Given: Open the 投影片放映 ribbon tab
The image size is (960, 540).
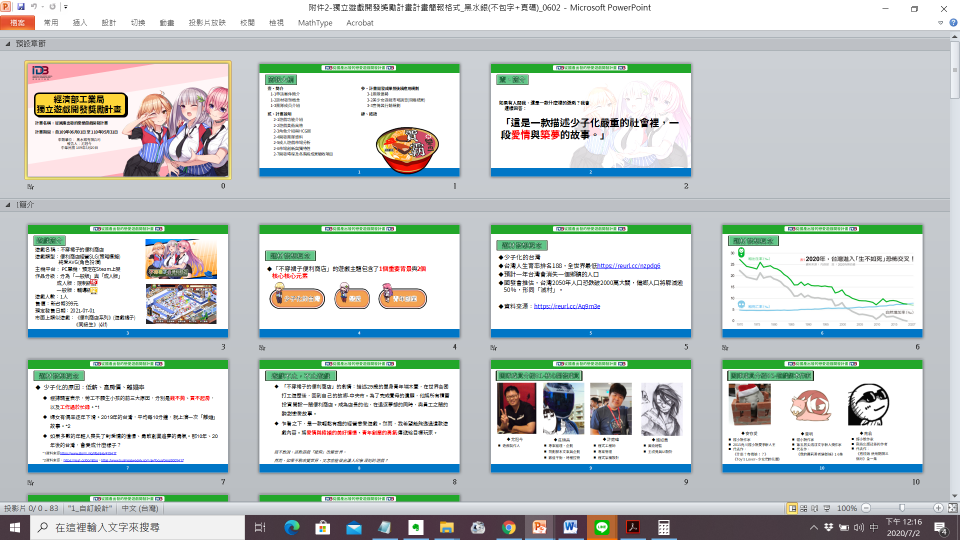Looking at the screenshot, I should pos(207,23).
